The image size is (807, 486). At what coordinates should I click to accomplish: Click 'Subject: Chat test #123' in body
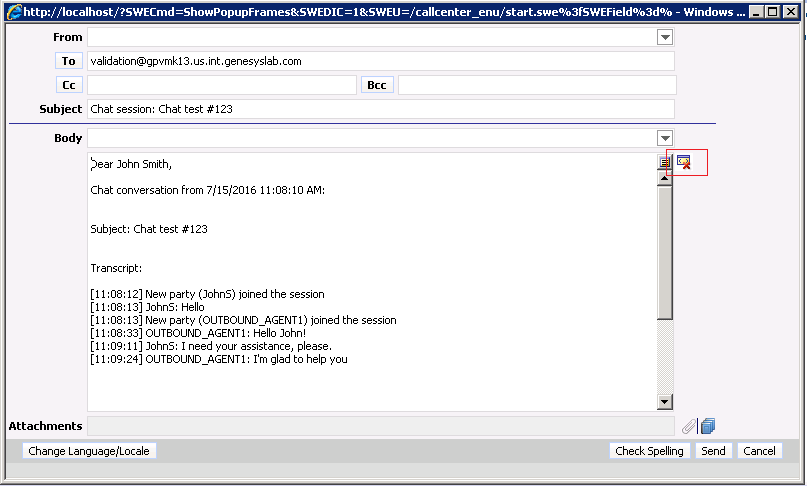pos(149,229)
